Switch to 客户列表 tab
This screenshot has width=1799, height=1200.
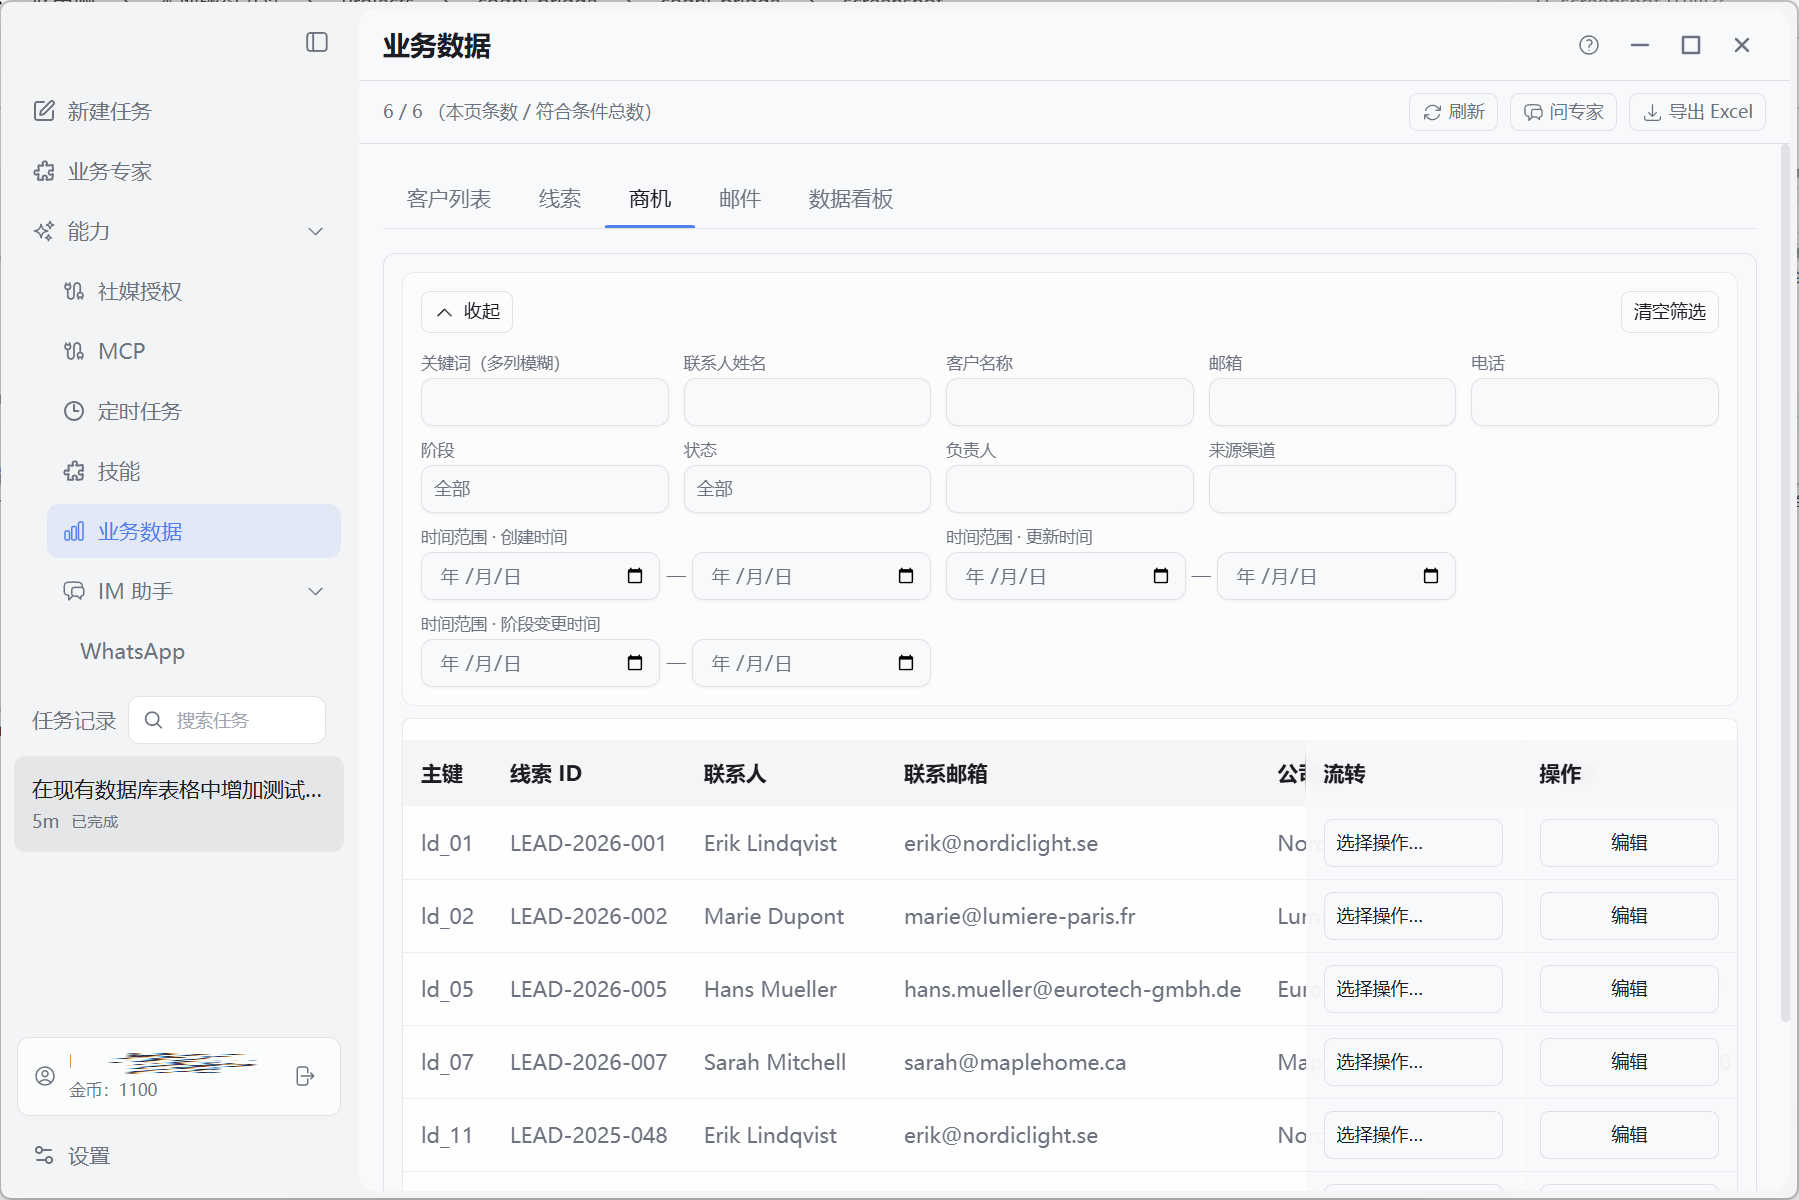pos(449,199)
